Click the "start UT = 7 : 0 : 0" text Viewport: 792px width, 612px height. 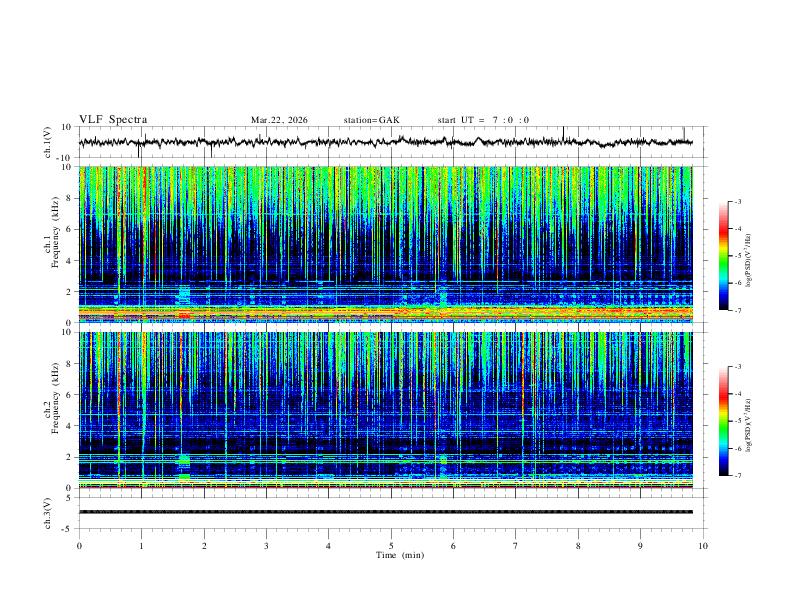pos(483,120)
